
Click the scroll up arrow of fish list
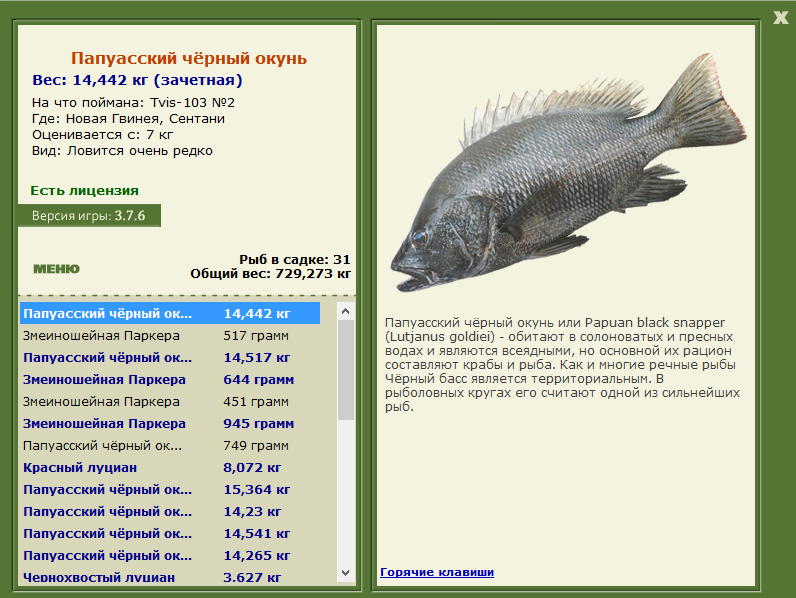pos(346,311)
